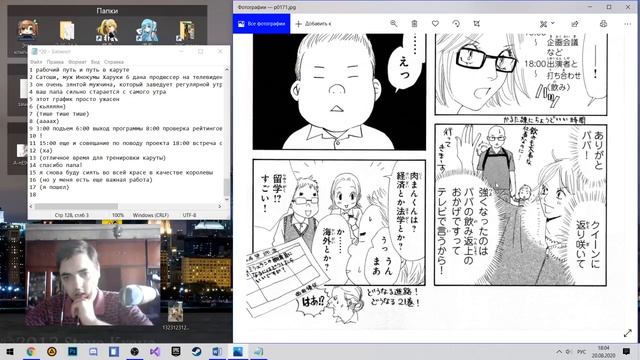Open the blue-haired anime character shortcut icon

click(x=147, y=30)
